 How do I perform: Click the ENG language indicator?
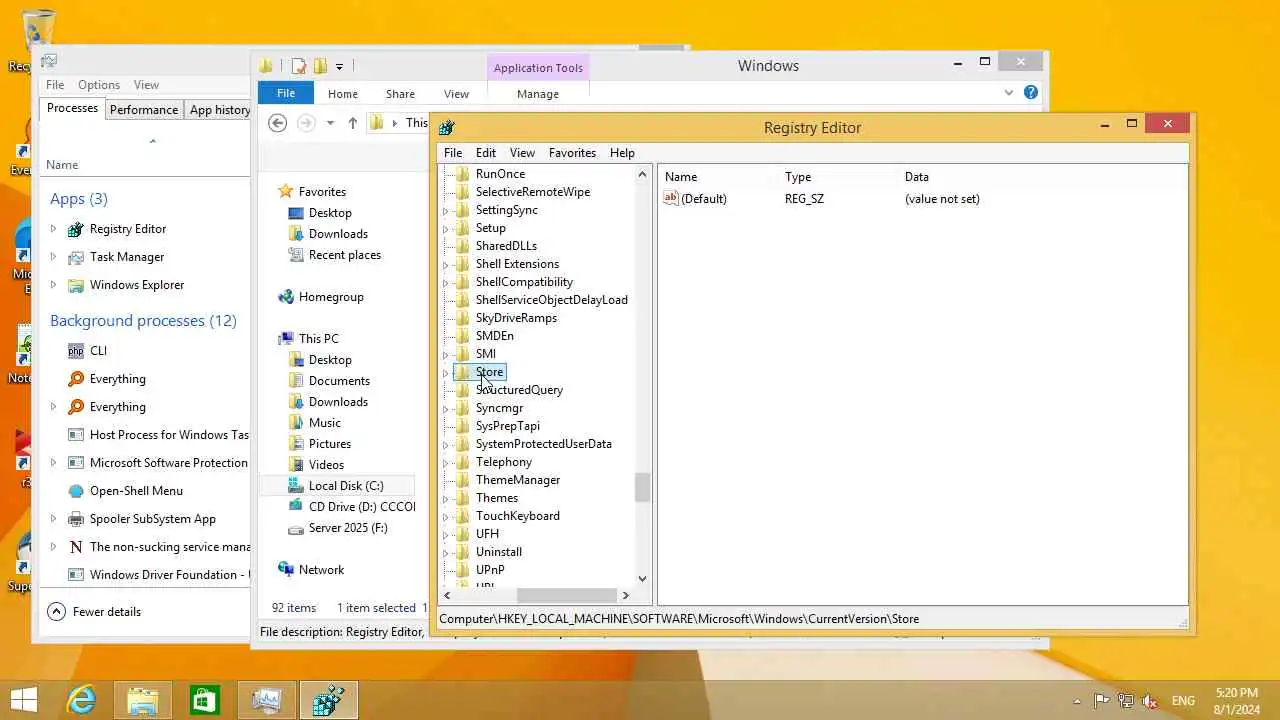click(x=1183, y=701)
